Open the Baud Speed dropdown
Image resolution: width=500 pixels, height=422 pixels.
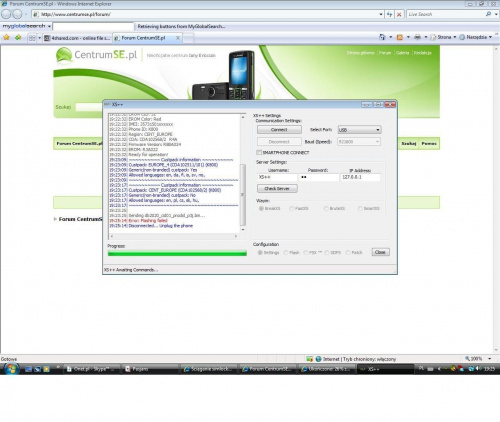pos(359,142)
